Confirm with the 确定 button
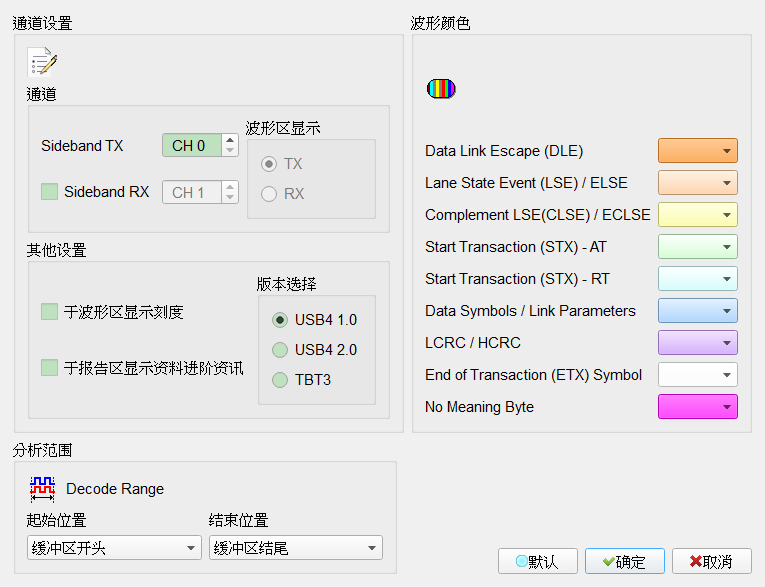Screen dimensions: 765x587 (x=624, y=562)
